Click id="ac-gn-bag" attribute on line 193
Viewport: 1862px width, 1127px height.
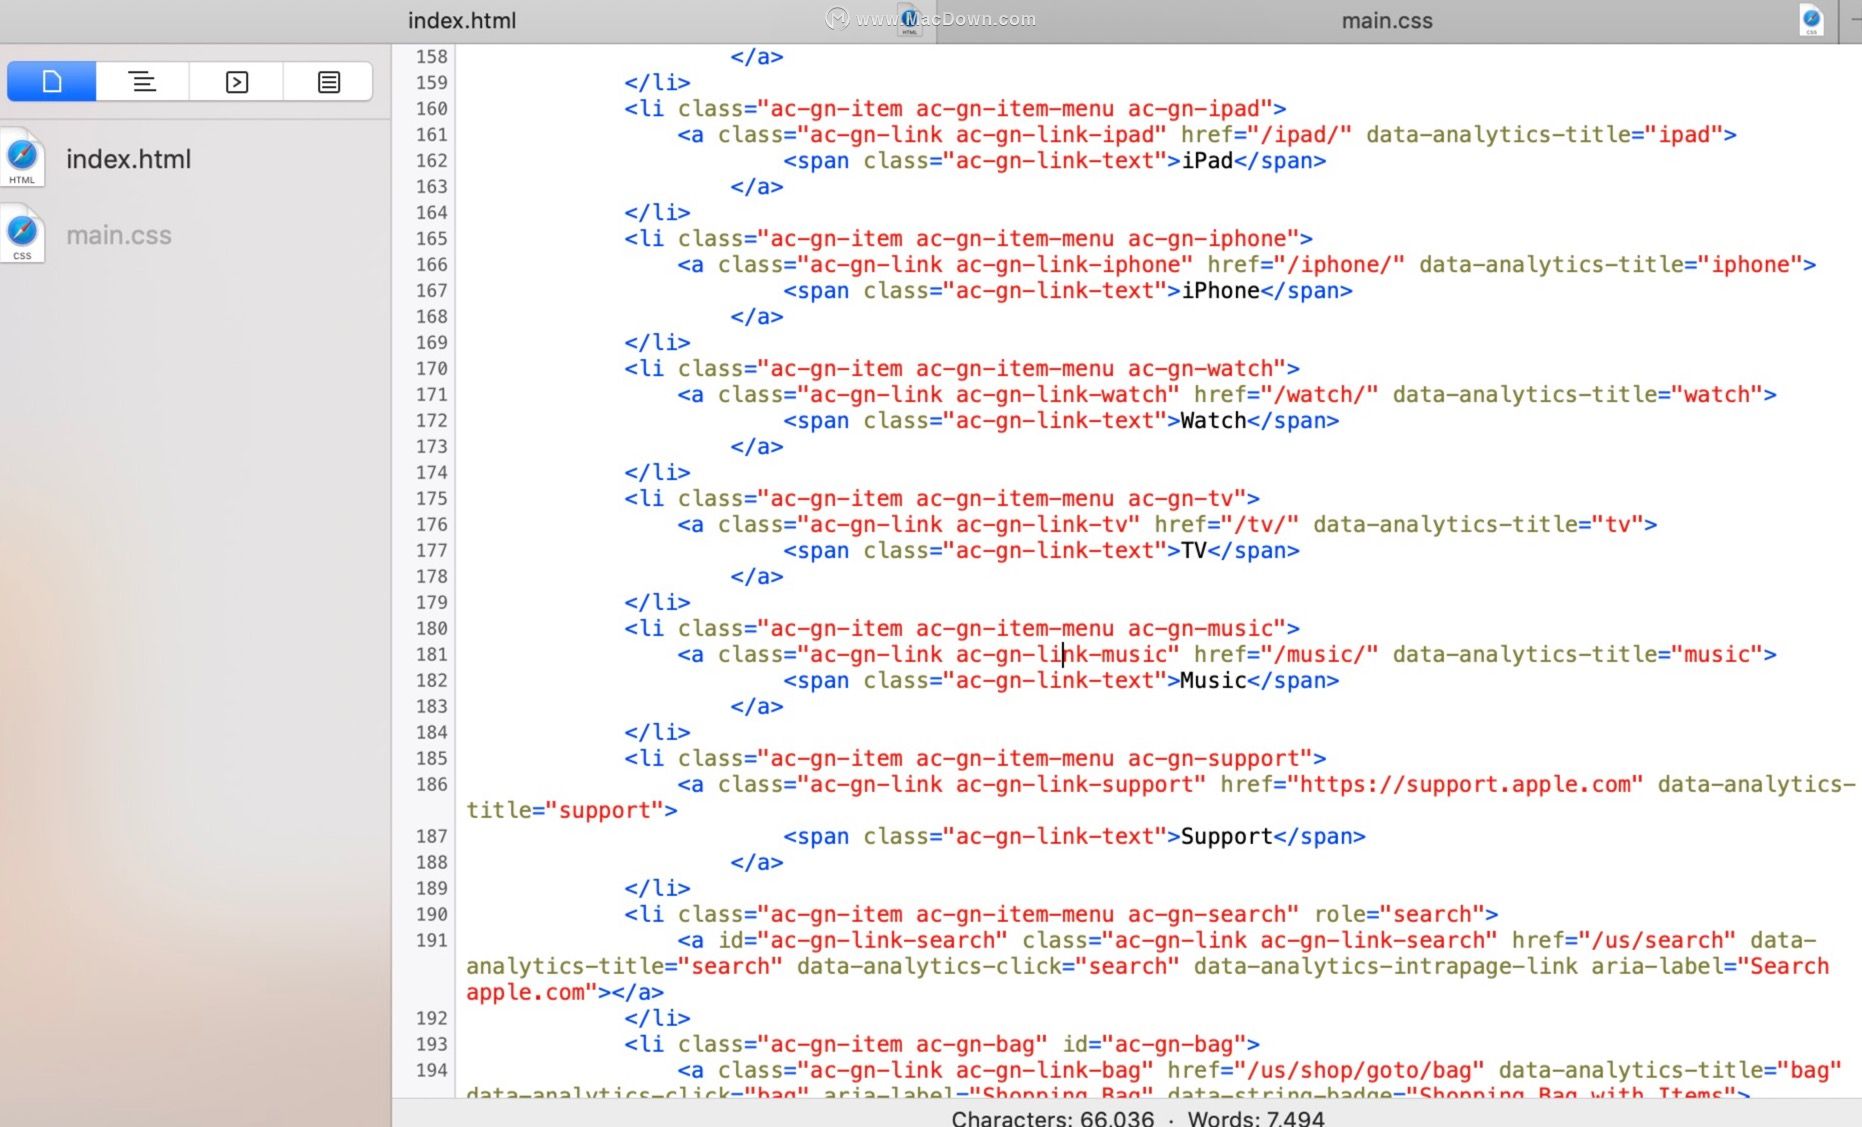[x=1154, y=1045]
